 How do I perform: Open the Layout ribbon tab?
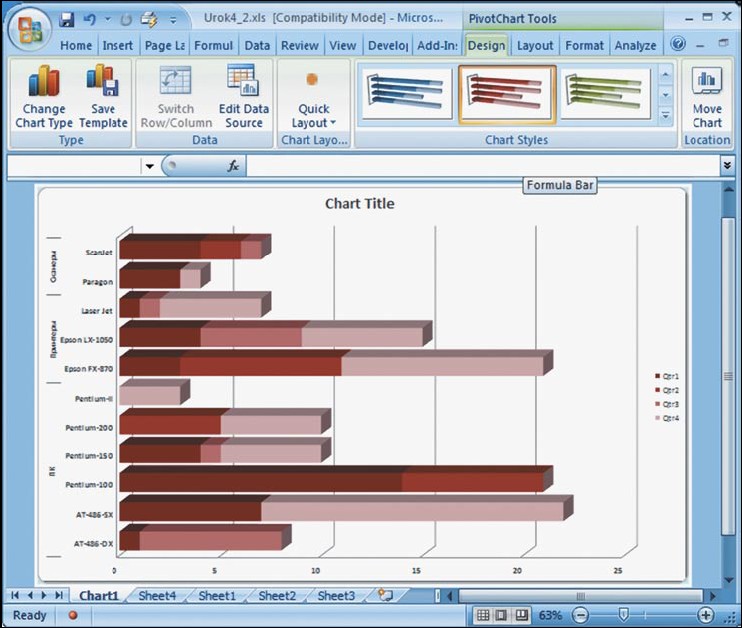pyautogui.click(x=535, y=45)
